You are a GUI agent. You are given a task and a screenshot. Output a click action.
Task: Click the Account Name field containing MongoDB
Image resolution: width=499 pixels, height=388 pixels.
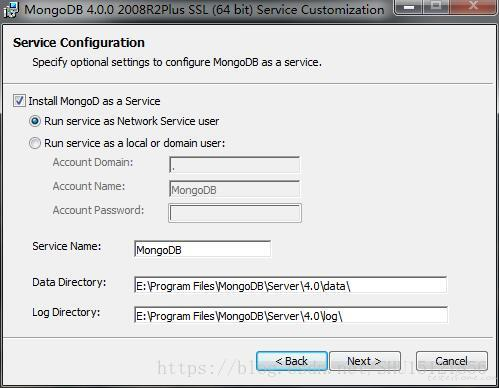tap(234, 189)
